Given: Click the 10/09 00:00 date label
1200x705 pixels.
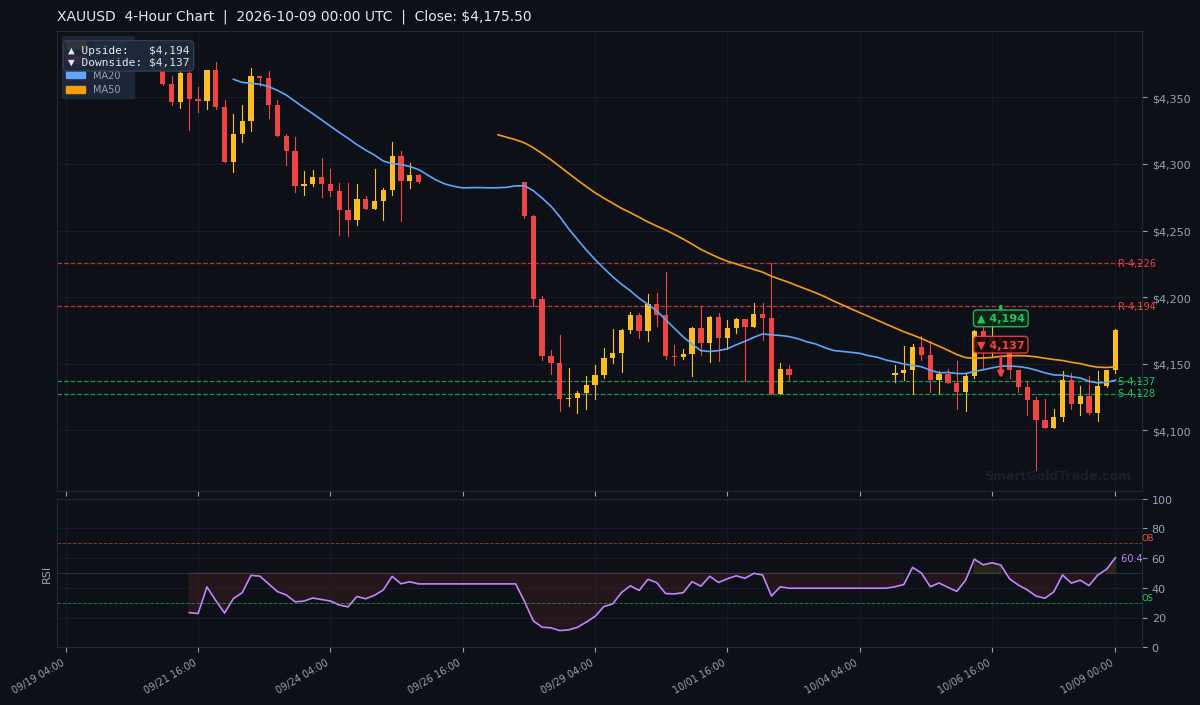Looking at the screenshot, I should pos(1087,675).
